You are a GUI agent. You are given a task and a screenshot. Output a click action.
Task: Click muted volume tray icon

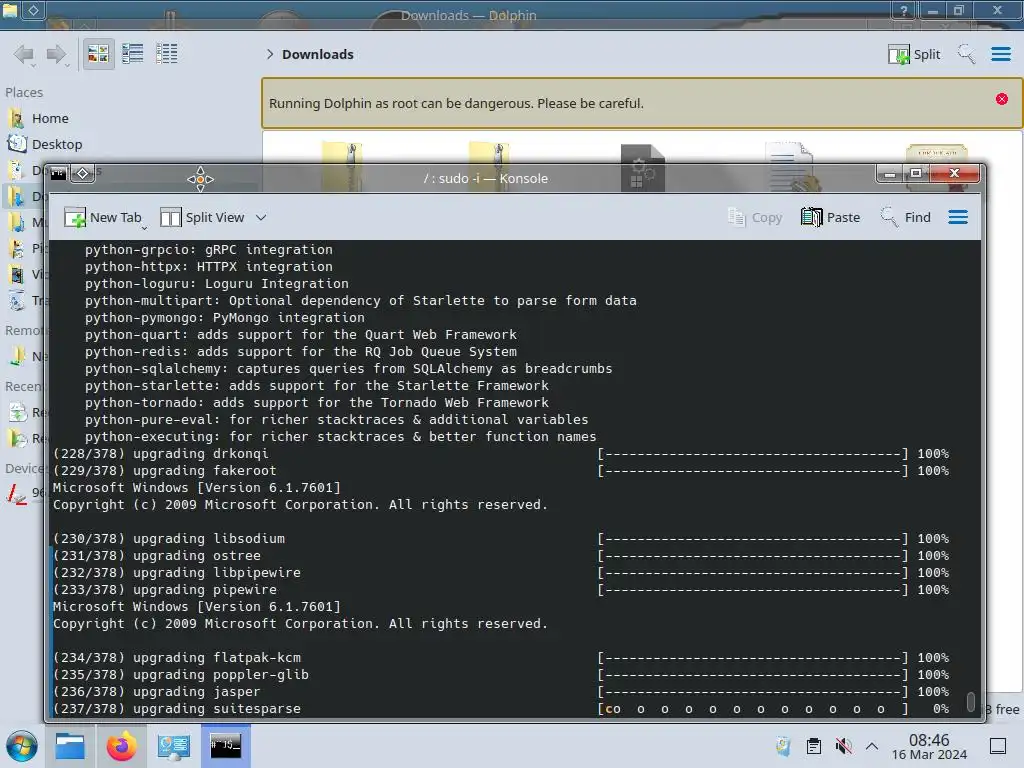pos(843,746)
